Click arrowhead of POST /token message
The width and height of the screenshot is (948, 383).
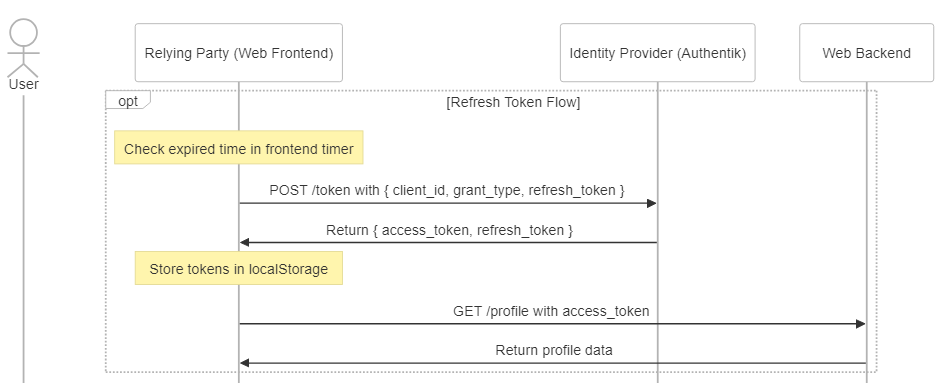point(652,203)
